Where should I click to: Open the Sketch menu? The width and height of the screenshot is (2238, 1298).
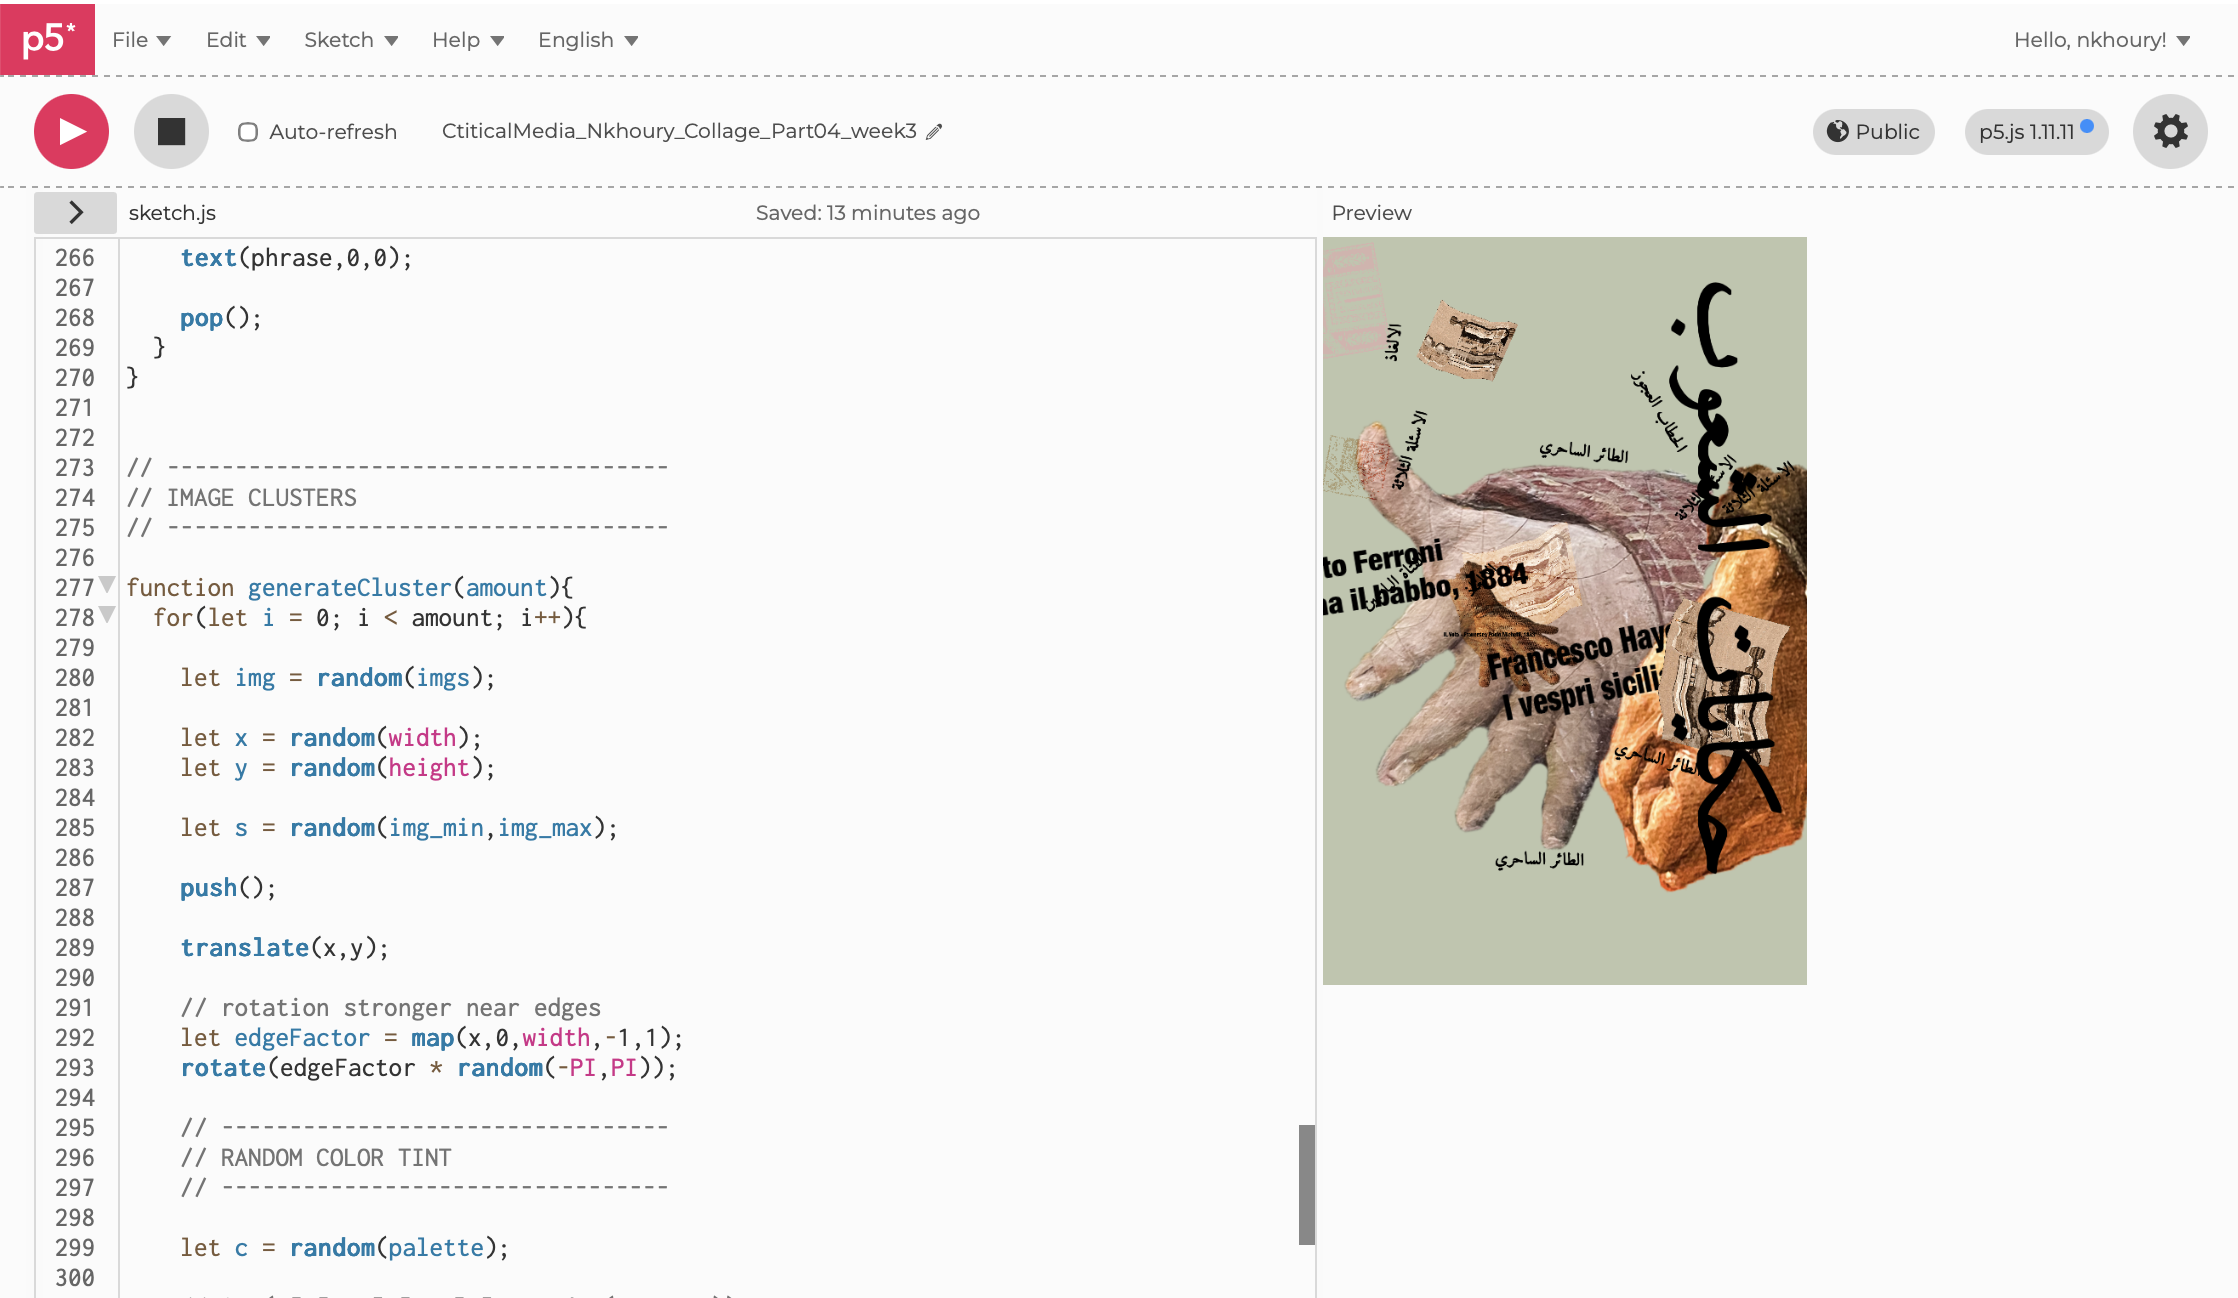pyautogui.click(x=350, y=40)
